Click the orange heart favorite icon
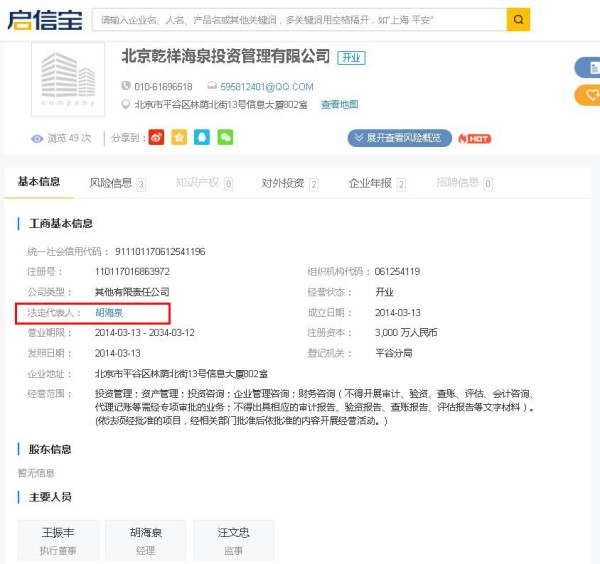The width and height of the screenshot is (600, 564). 589,95
